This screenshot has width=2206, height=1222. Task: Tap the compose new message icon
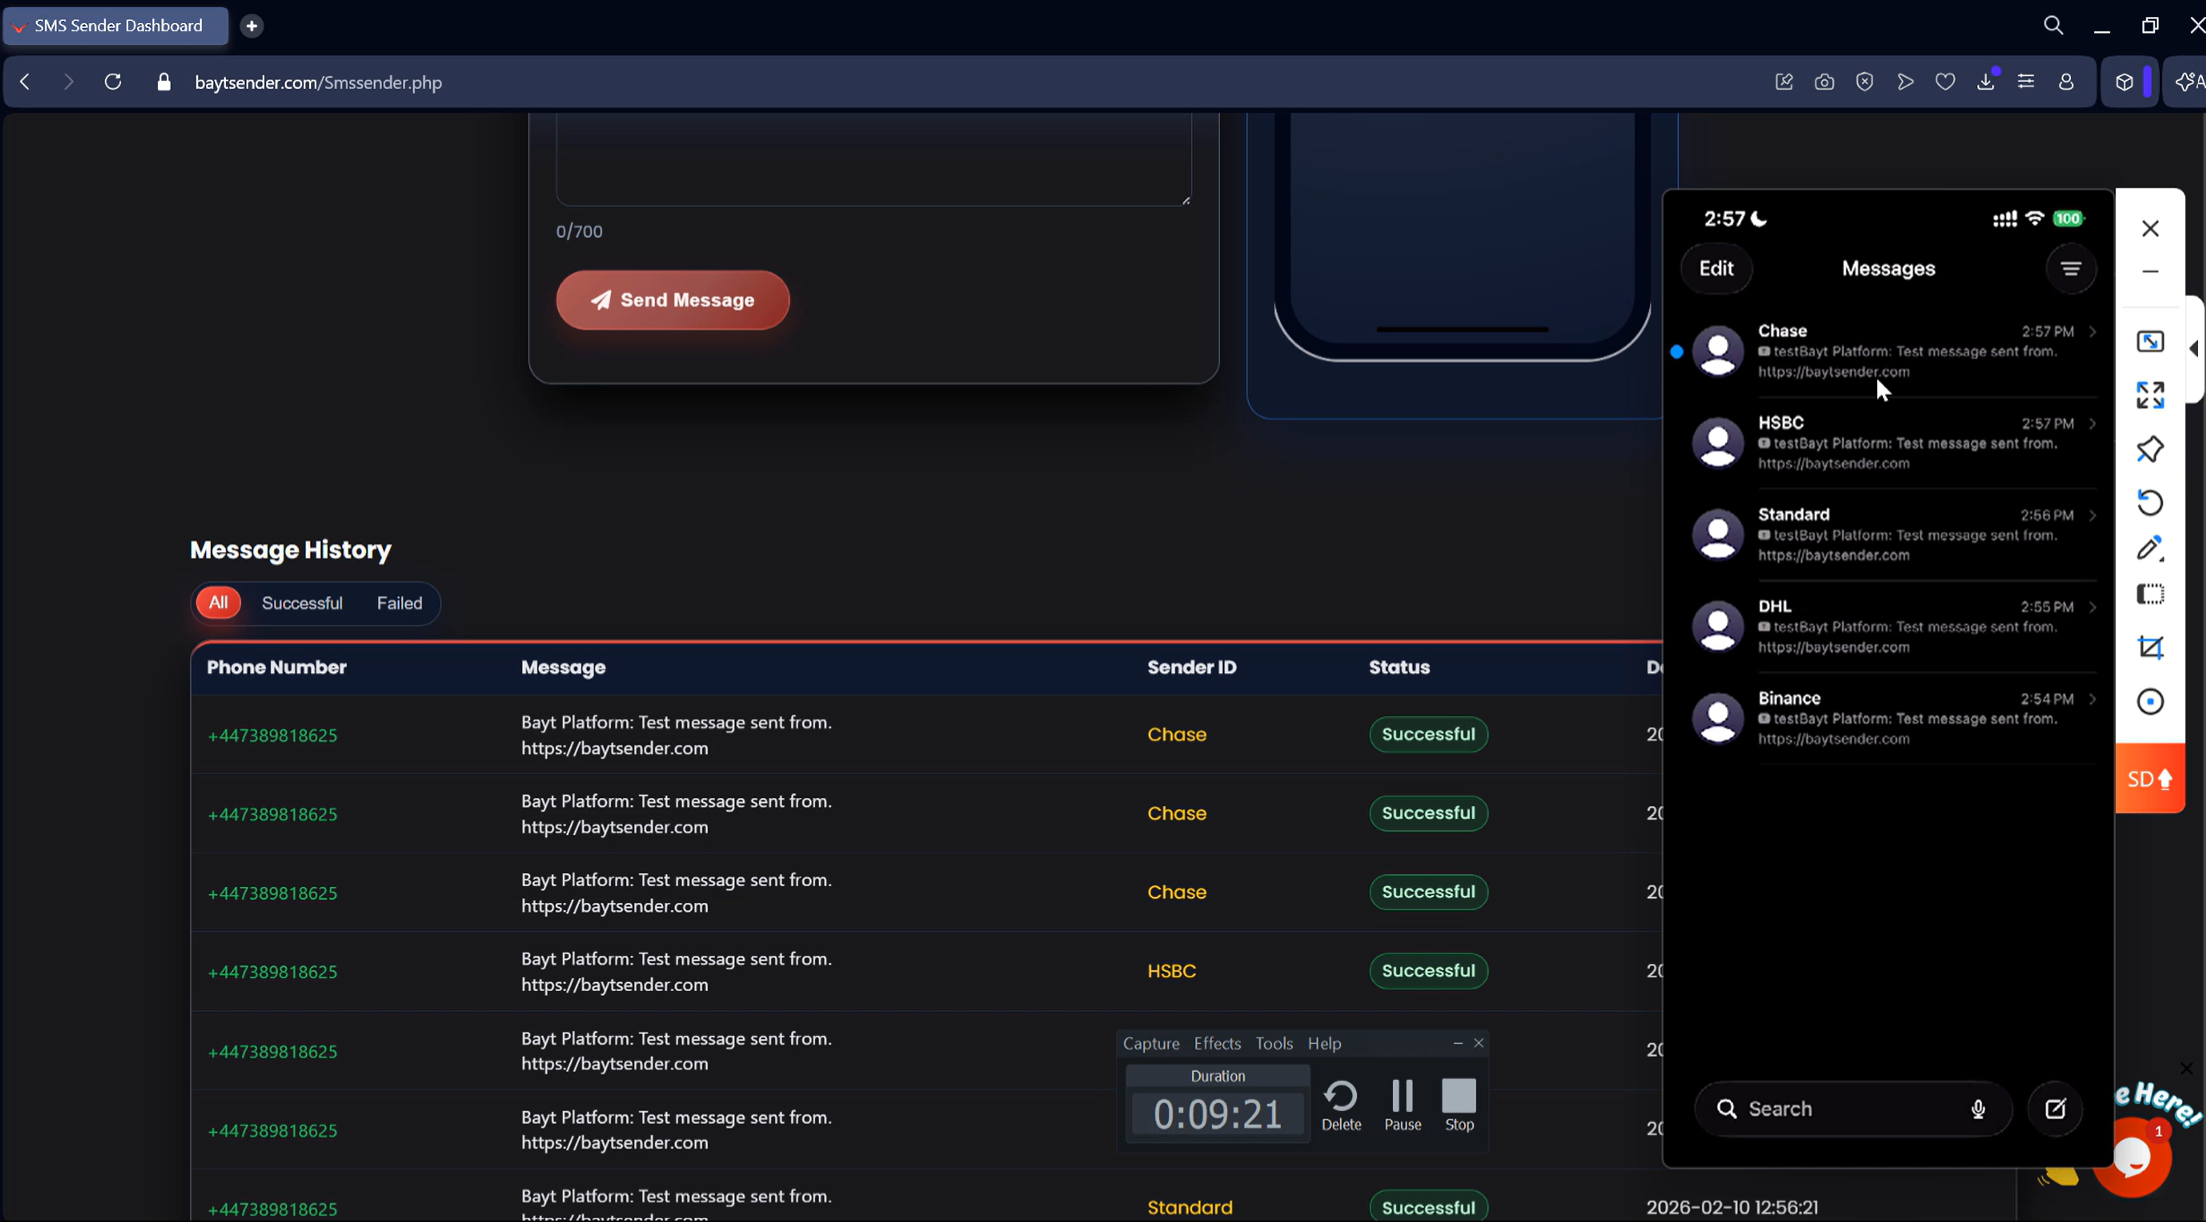(x=2055, y=1109)
